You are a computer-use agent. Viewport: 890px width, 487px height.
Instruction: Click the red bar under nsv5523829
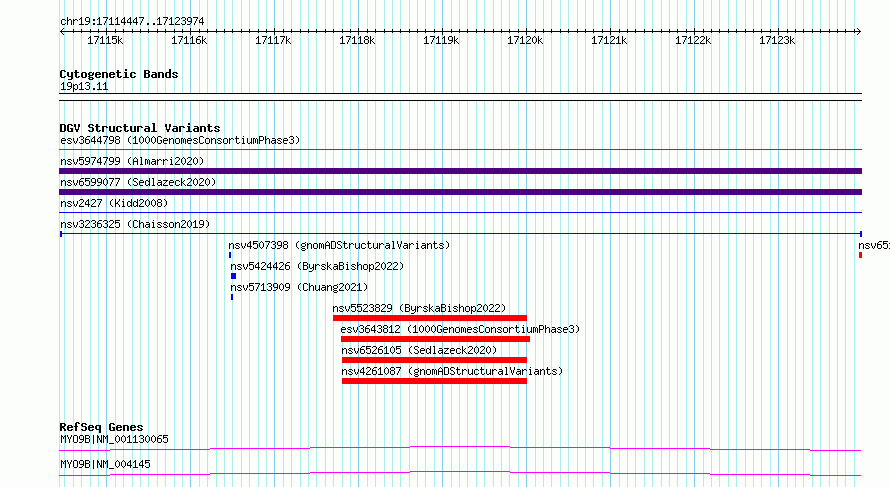430,318
